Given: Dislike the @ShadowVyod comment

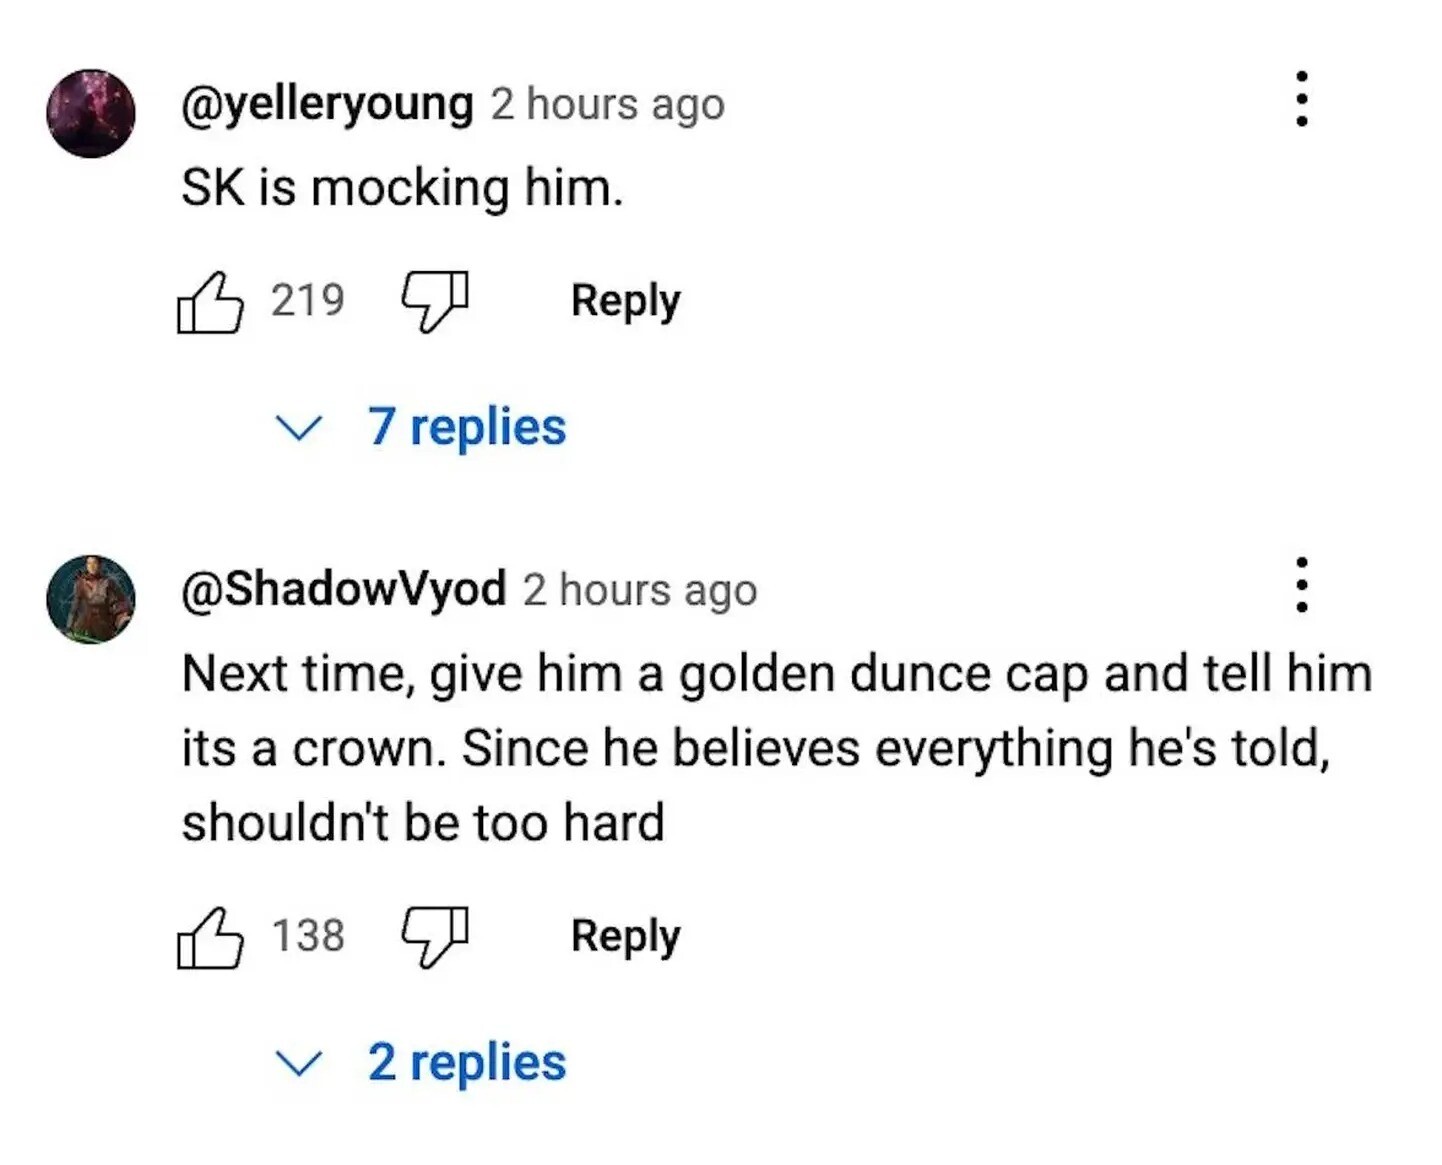Looking at the screenshot, I should coord(434,937).
